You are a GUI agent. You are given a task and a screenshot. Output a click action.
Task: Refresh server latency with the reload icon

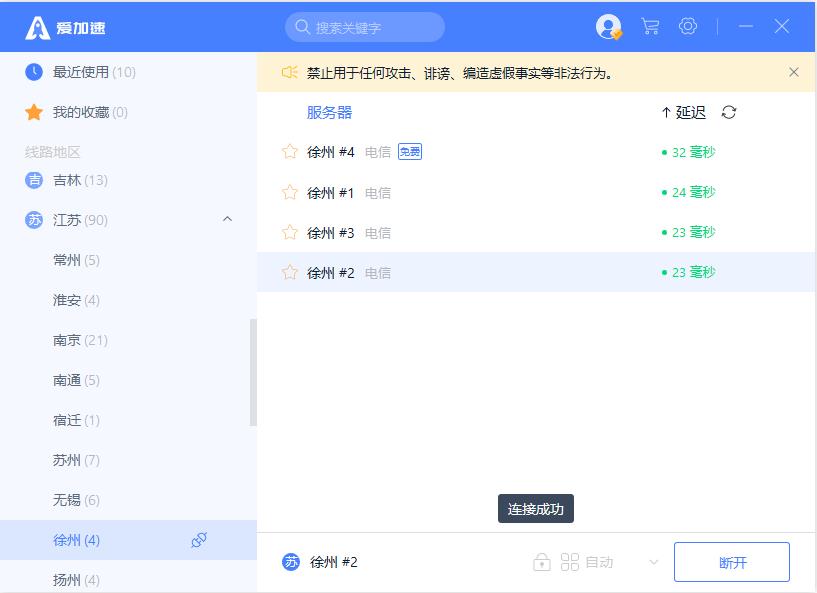pos(729,112)
